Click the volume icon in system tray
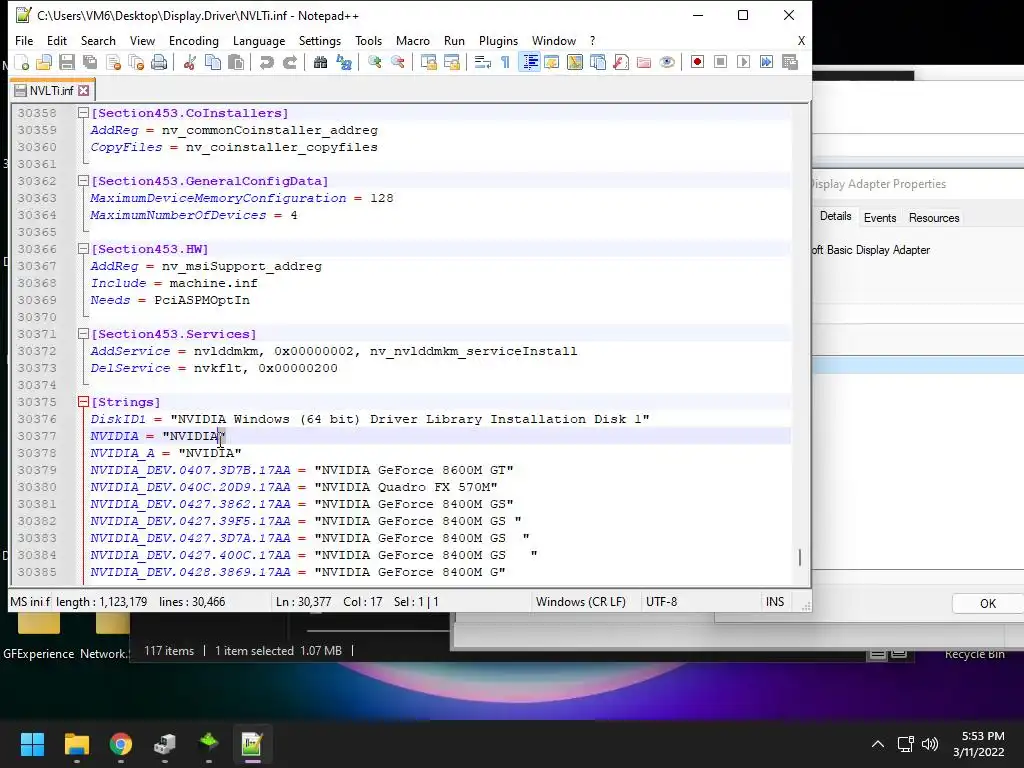The image size is (1024, 768). [x=929, y=744]
